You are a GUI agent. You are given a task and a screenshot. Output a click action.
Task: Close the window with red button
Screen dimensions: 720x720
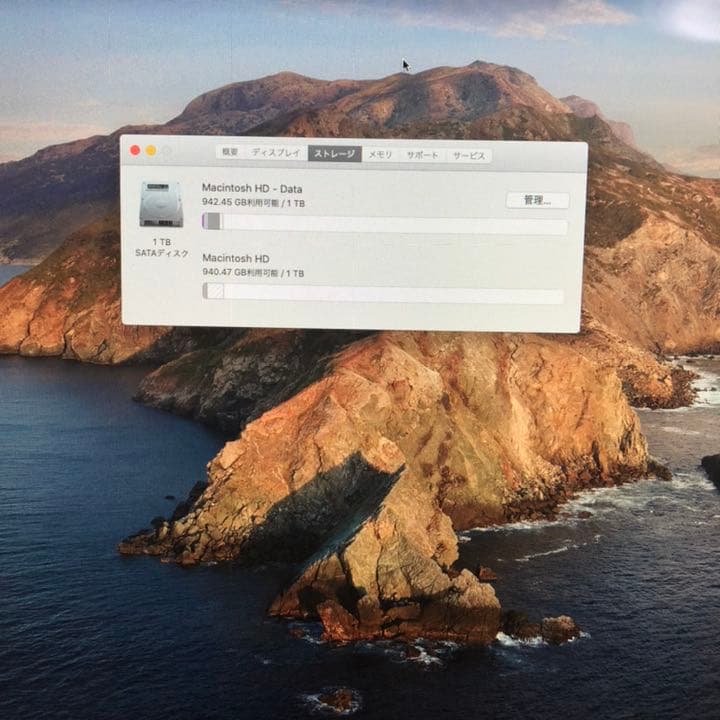click(x=135, y=151)
